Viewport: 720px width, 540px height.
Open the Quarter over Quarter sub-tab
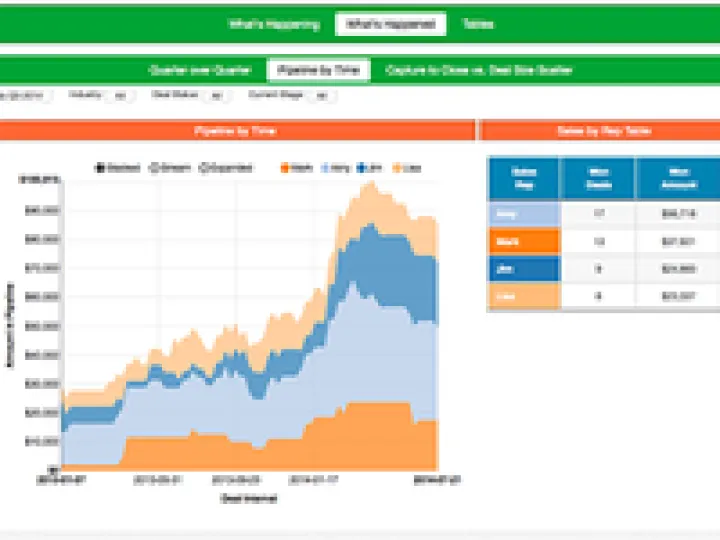tap(200, 70)
